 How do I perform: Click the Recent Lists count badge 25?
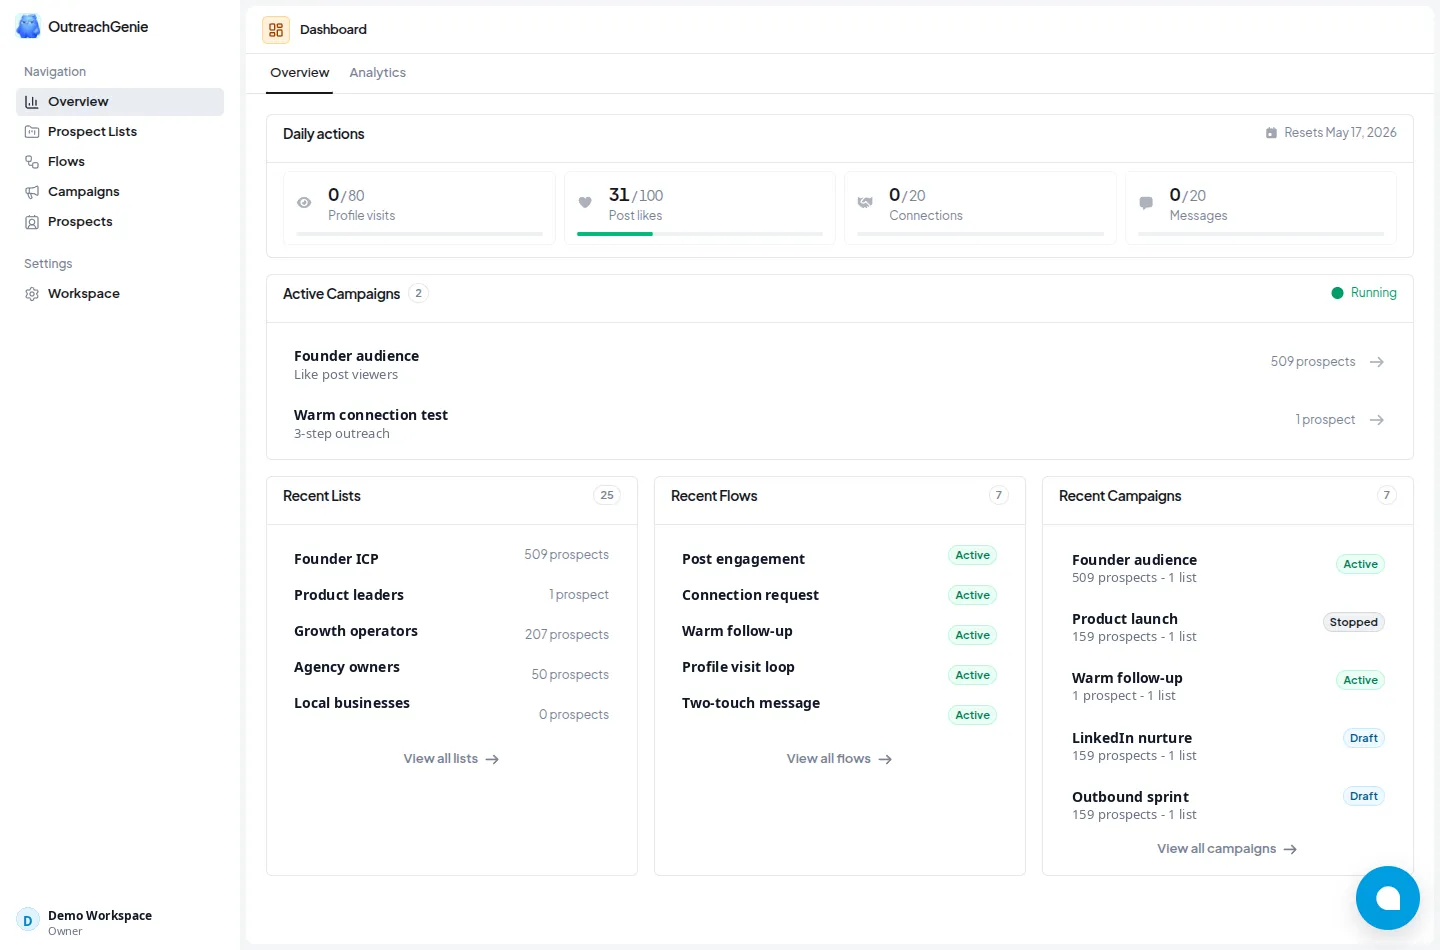tap(607, 495)
